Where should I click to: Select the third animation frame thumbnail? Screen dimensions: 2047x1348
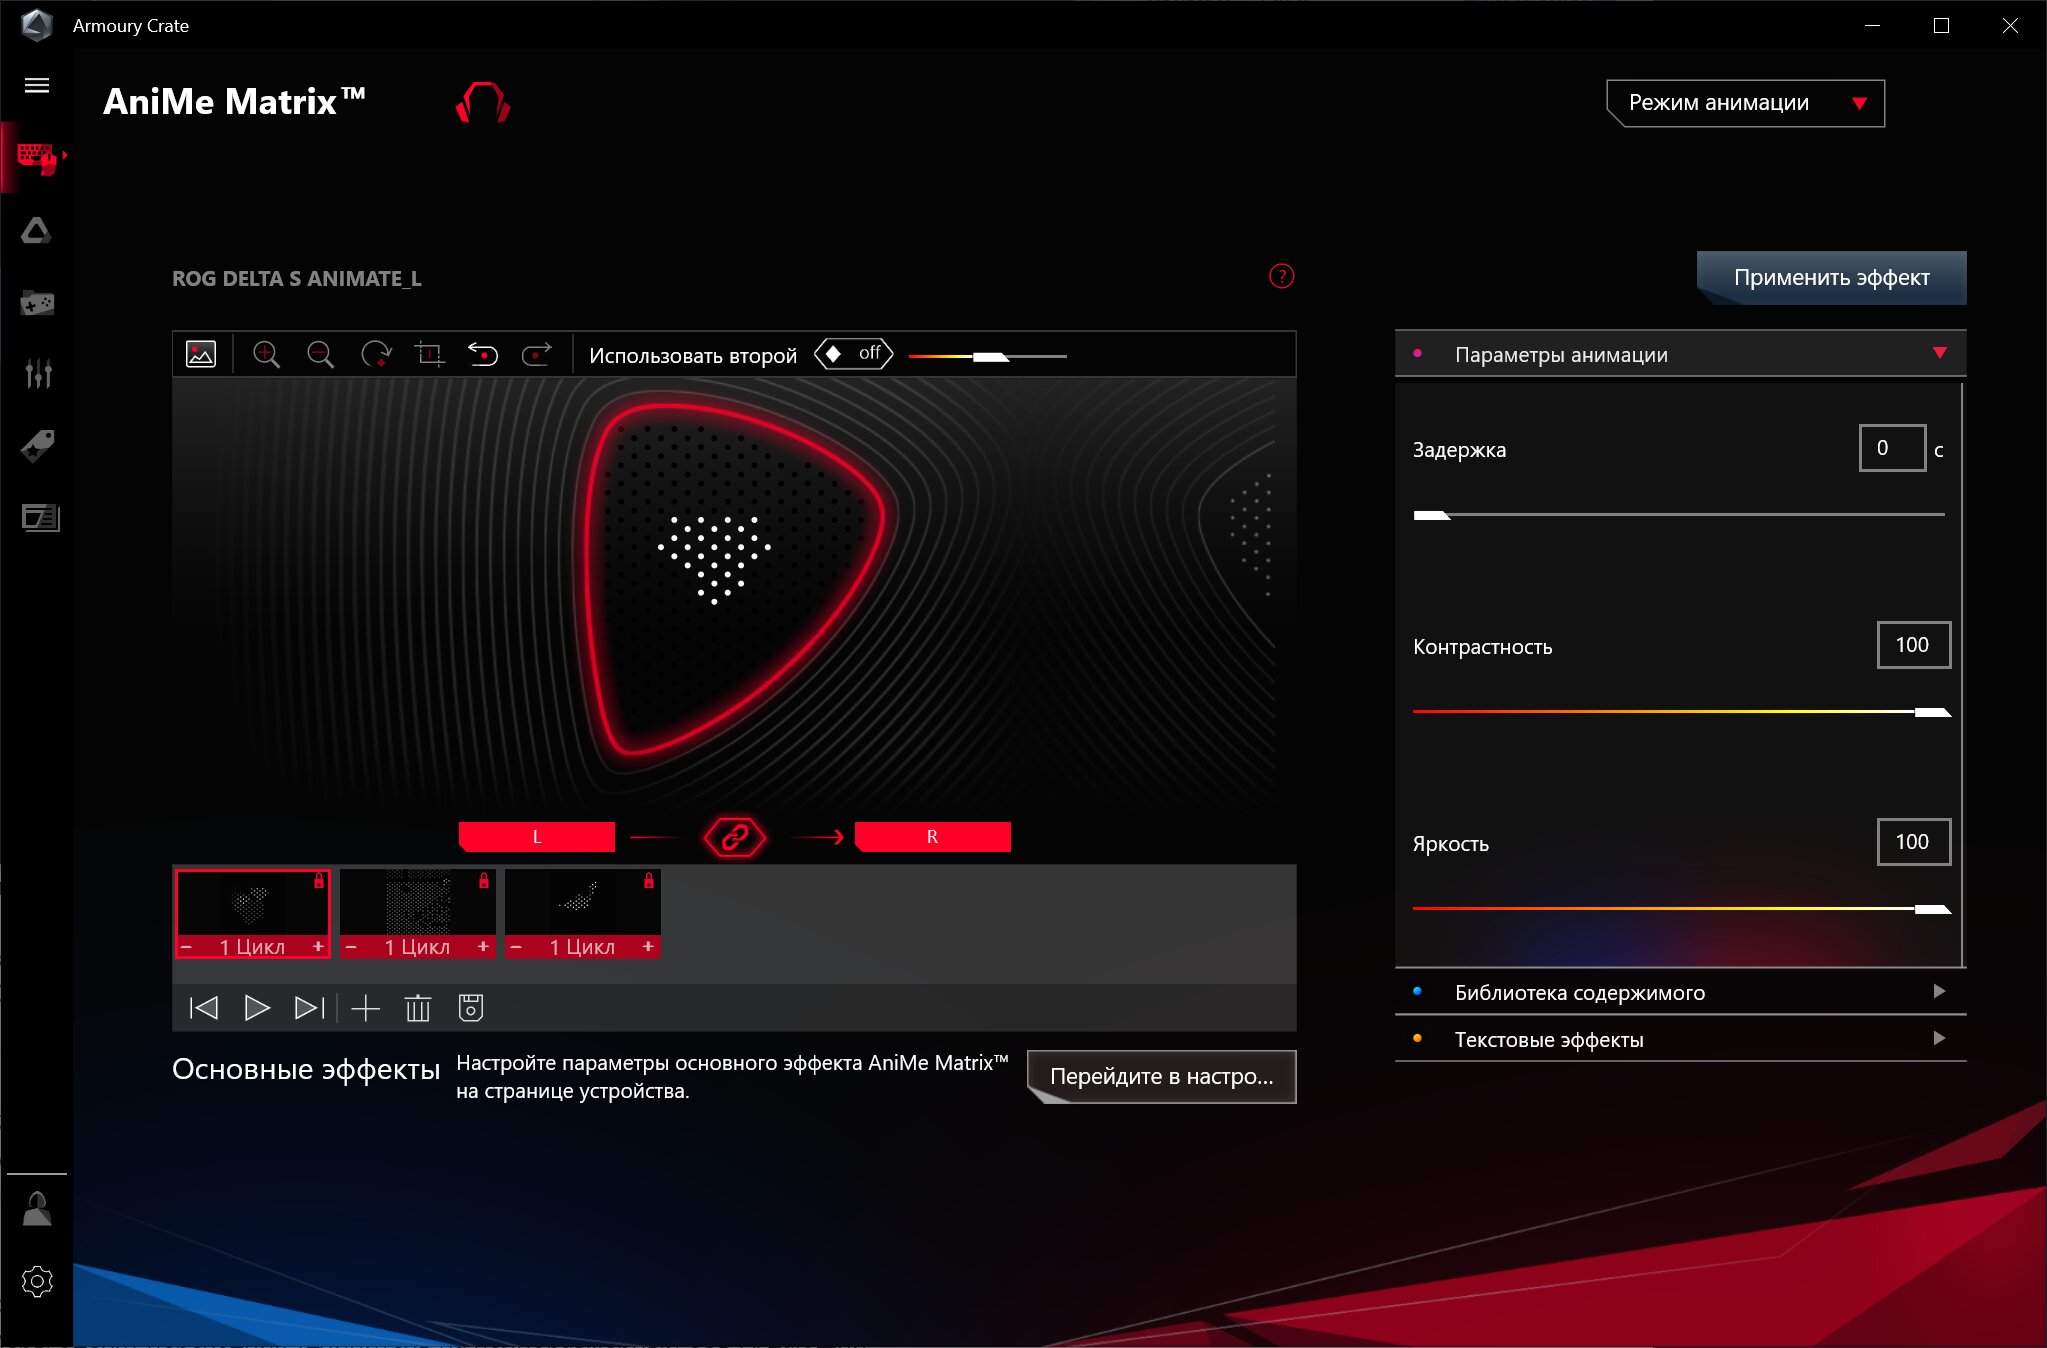coord(582,904)
